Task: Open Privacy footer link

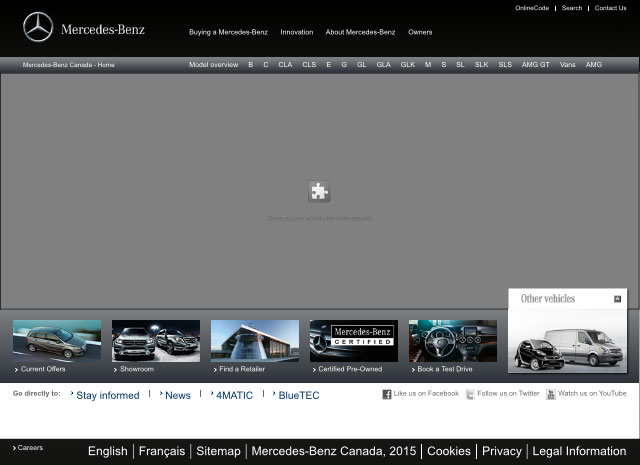Action: 502,451
